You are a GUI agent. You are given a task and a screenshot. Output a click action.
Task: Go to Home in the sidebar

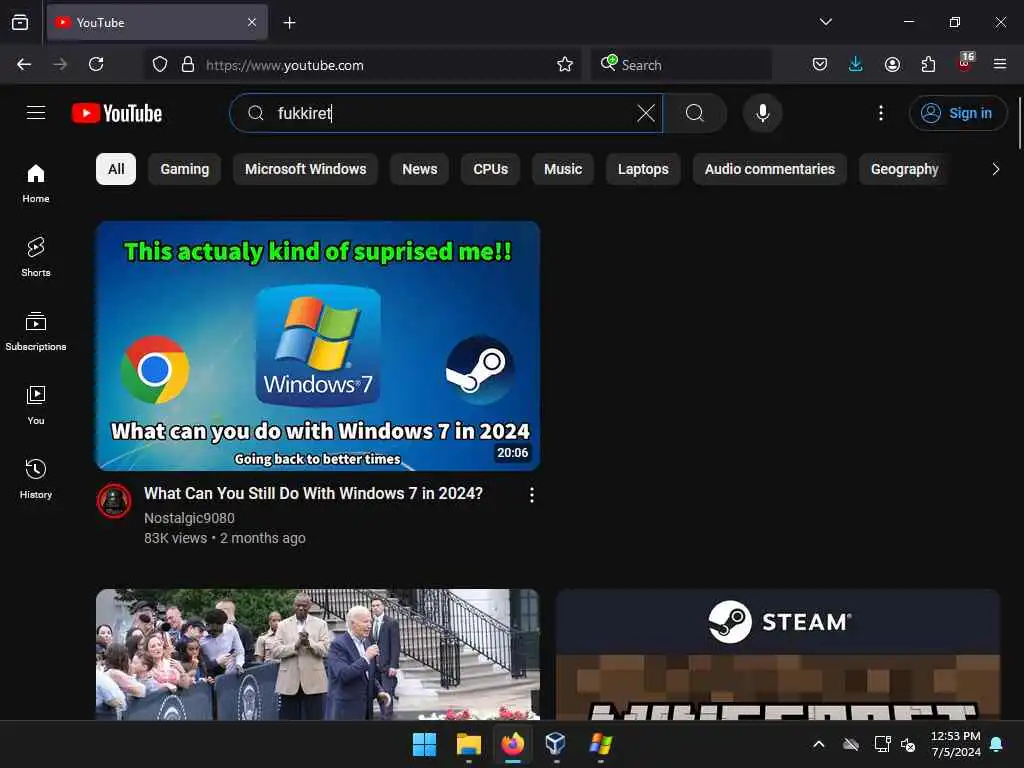click(36, 184)
